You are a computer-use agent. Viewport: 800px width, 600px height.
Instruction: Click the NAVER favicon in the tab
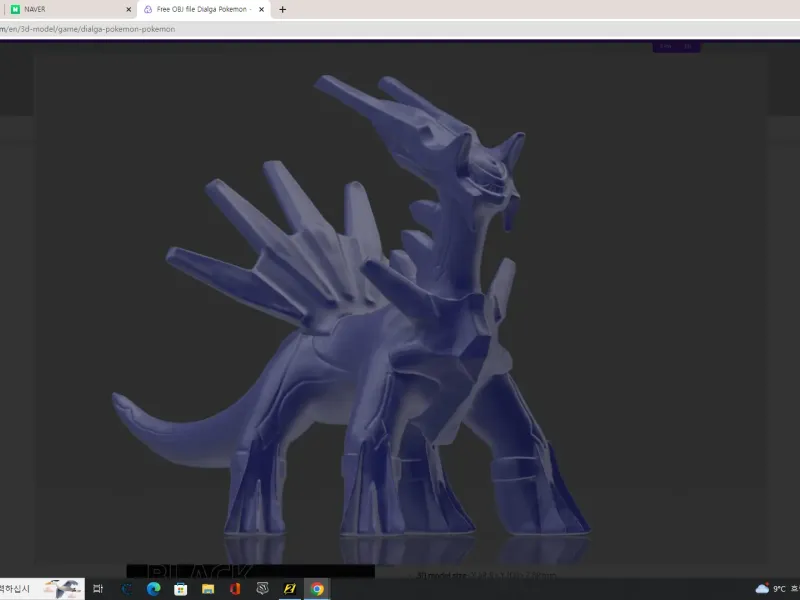click(x=15, y=9)
